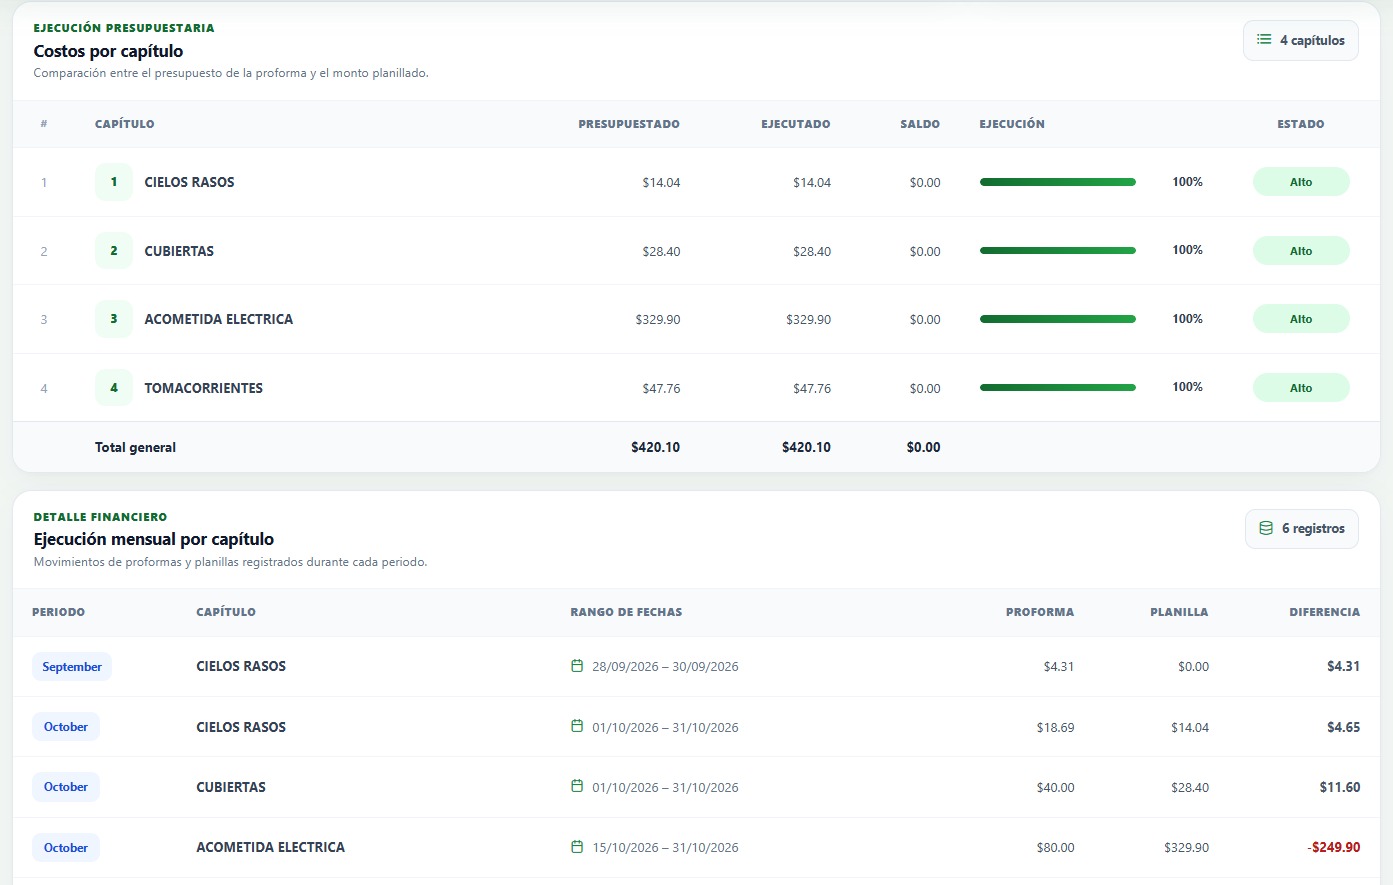Click the PLANILLA column header
The width and height of the screenshot is (1393, 885).
(1179, 612)
